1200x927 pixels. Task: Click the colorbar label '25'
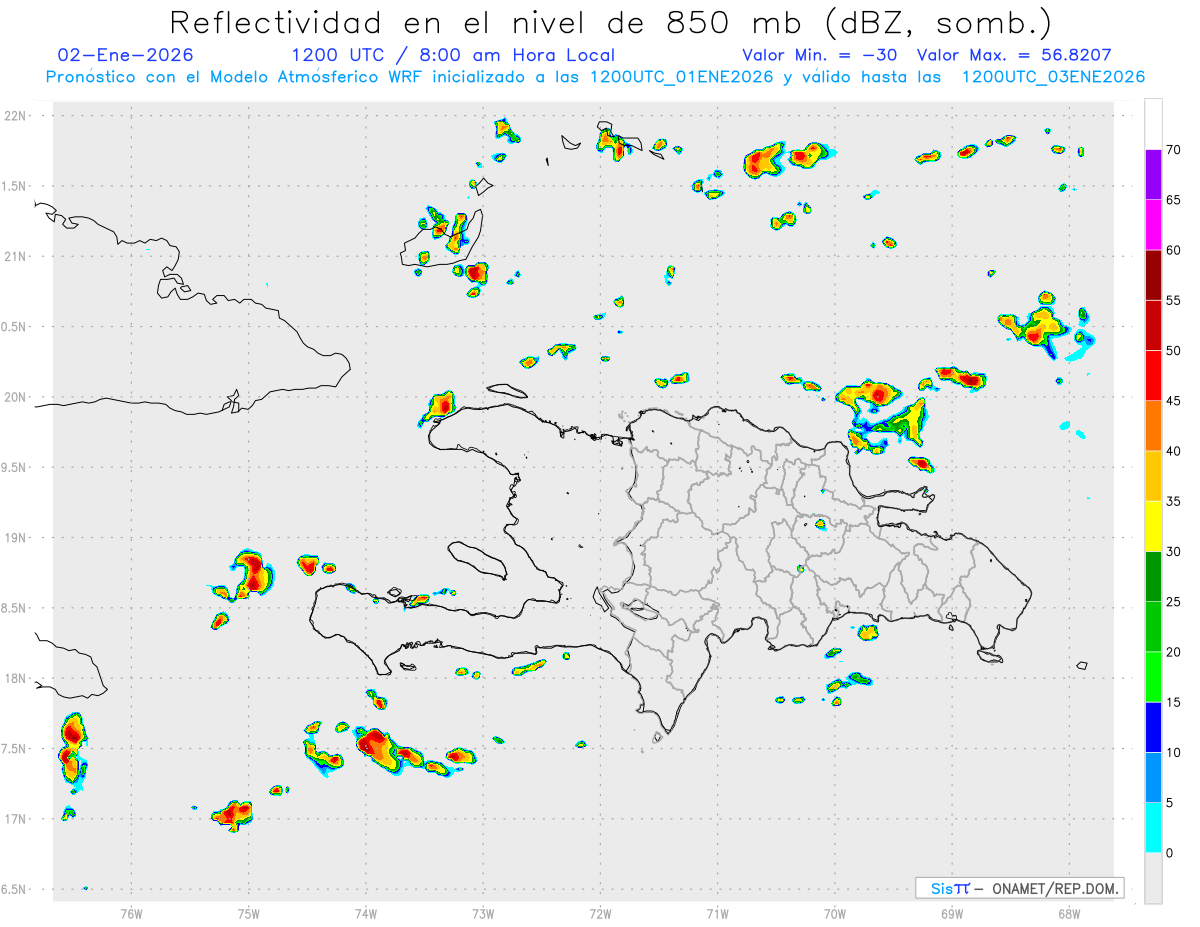point(1173,602)
